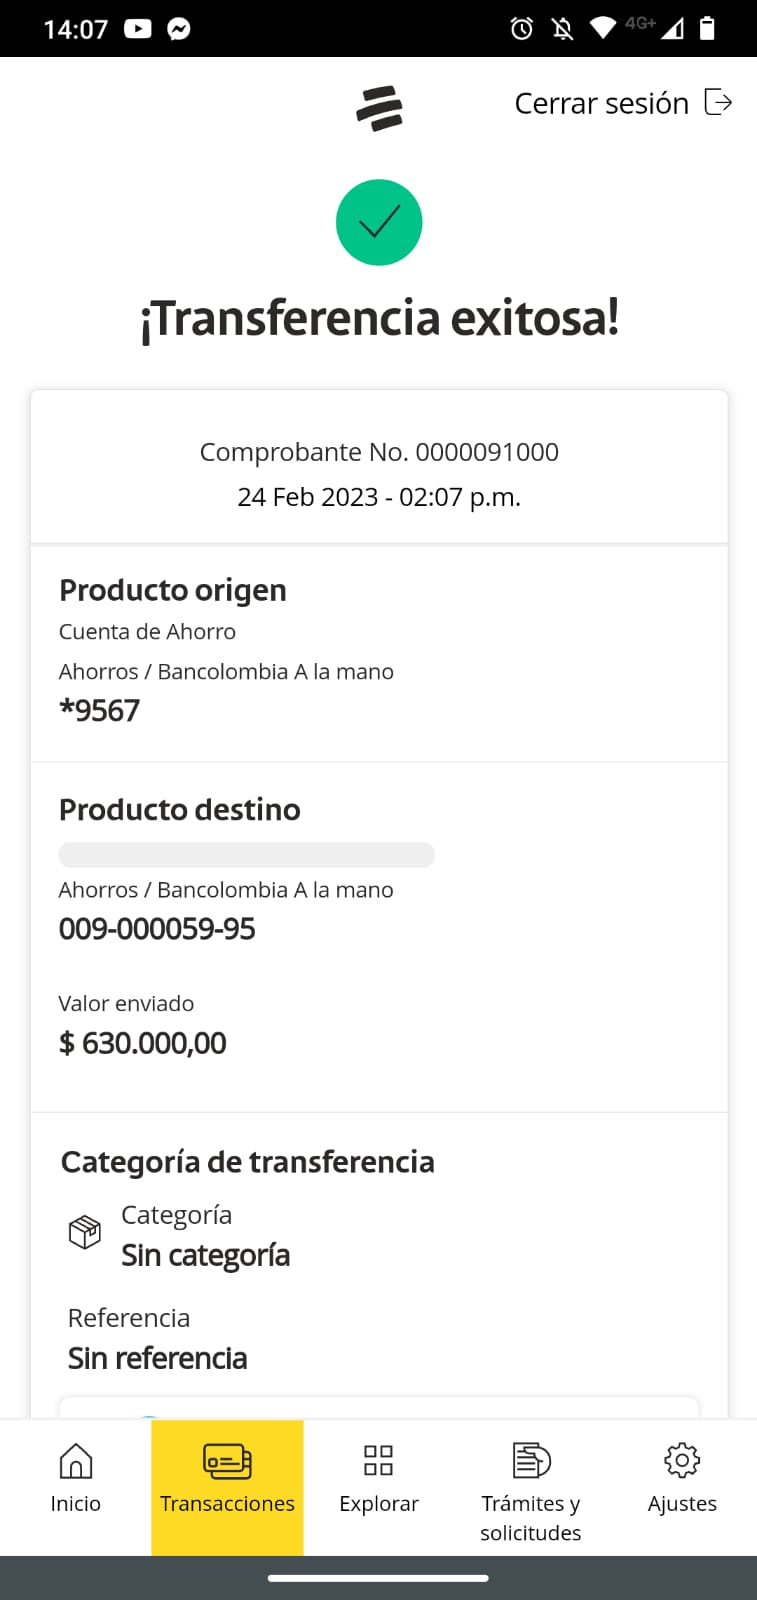This screenshot has height=1600, width=757.
Task: Select the Sin categoría transfer category
Action: [x=205, y=1255]
